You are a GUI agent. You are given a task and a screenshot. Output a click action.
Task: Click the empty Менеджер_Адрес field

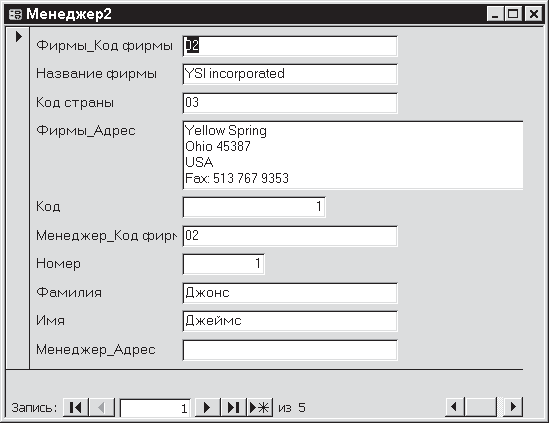[x=290, y=350]
